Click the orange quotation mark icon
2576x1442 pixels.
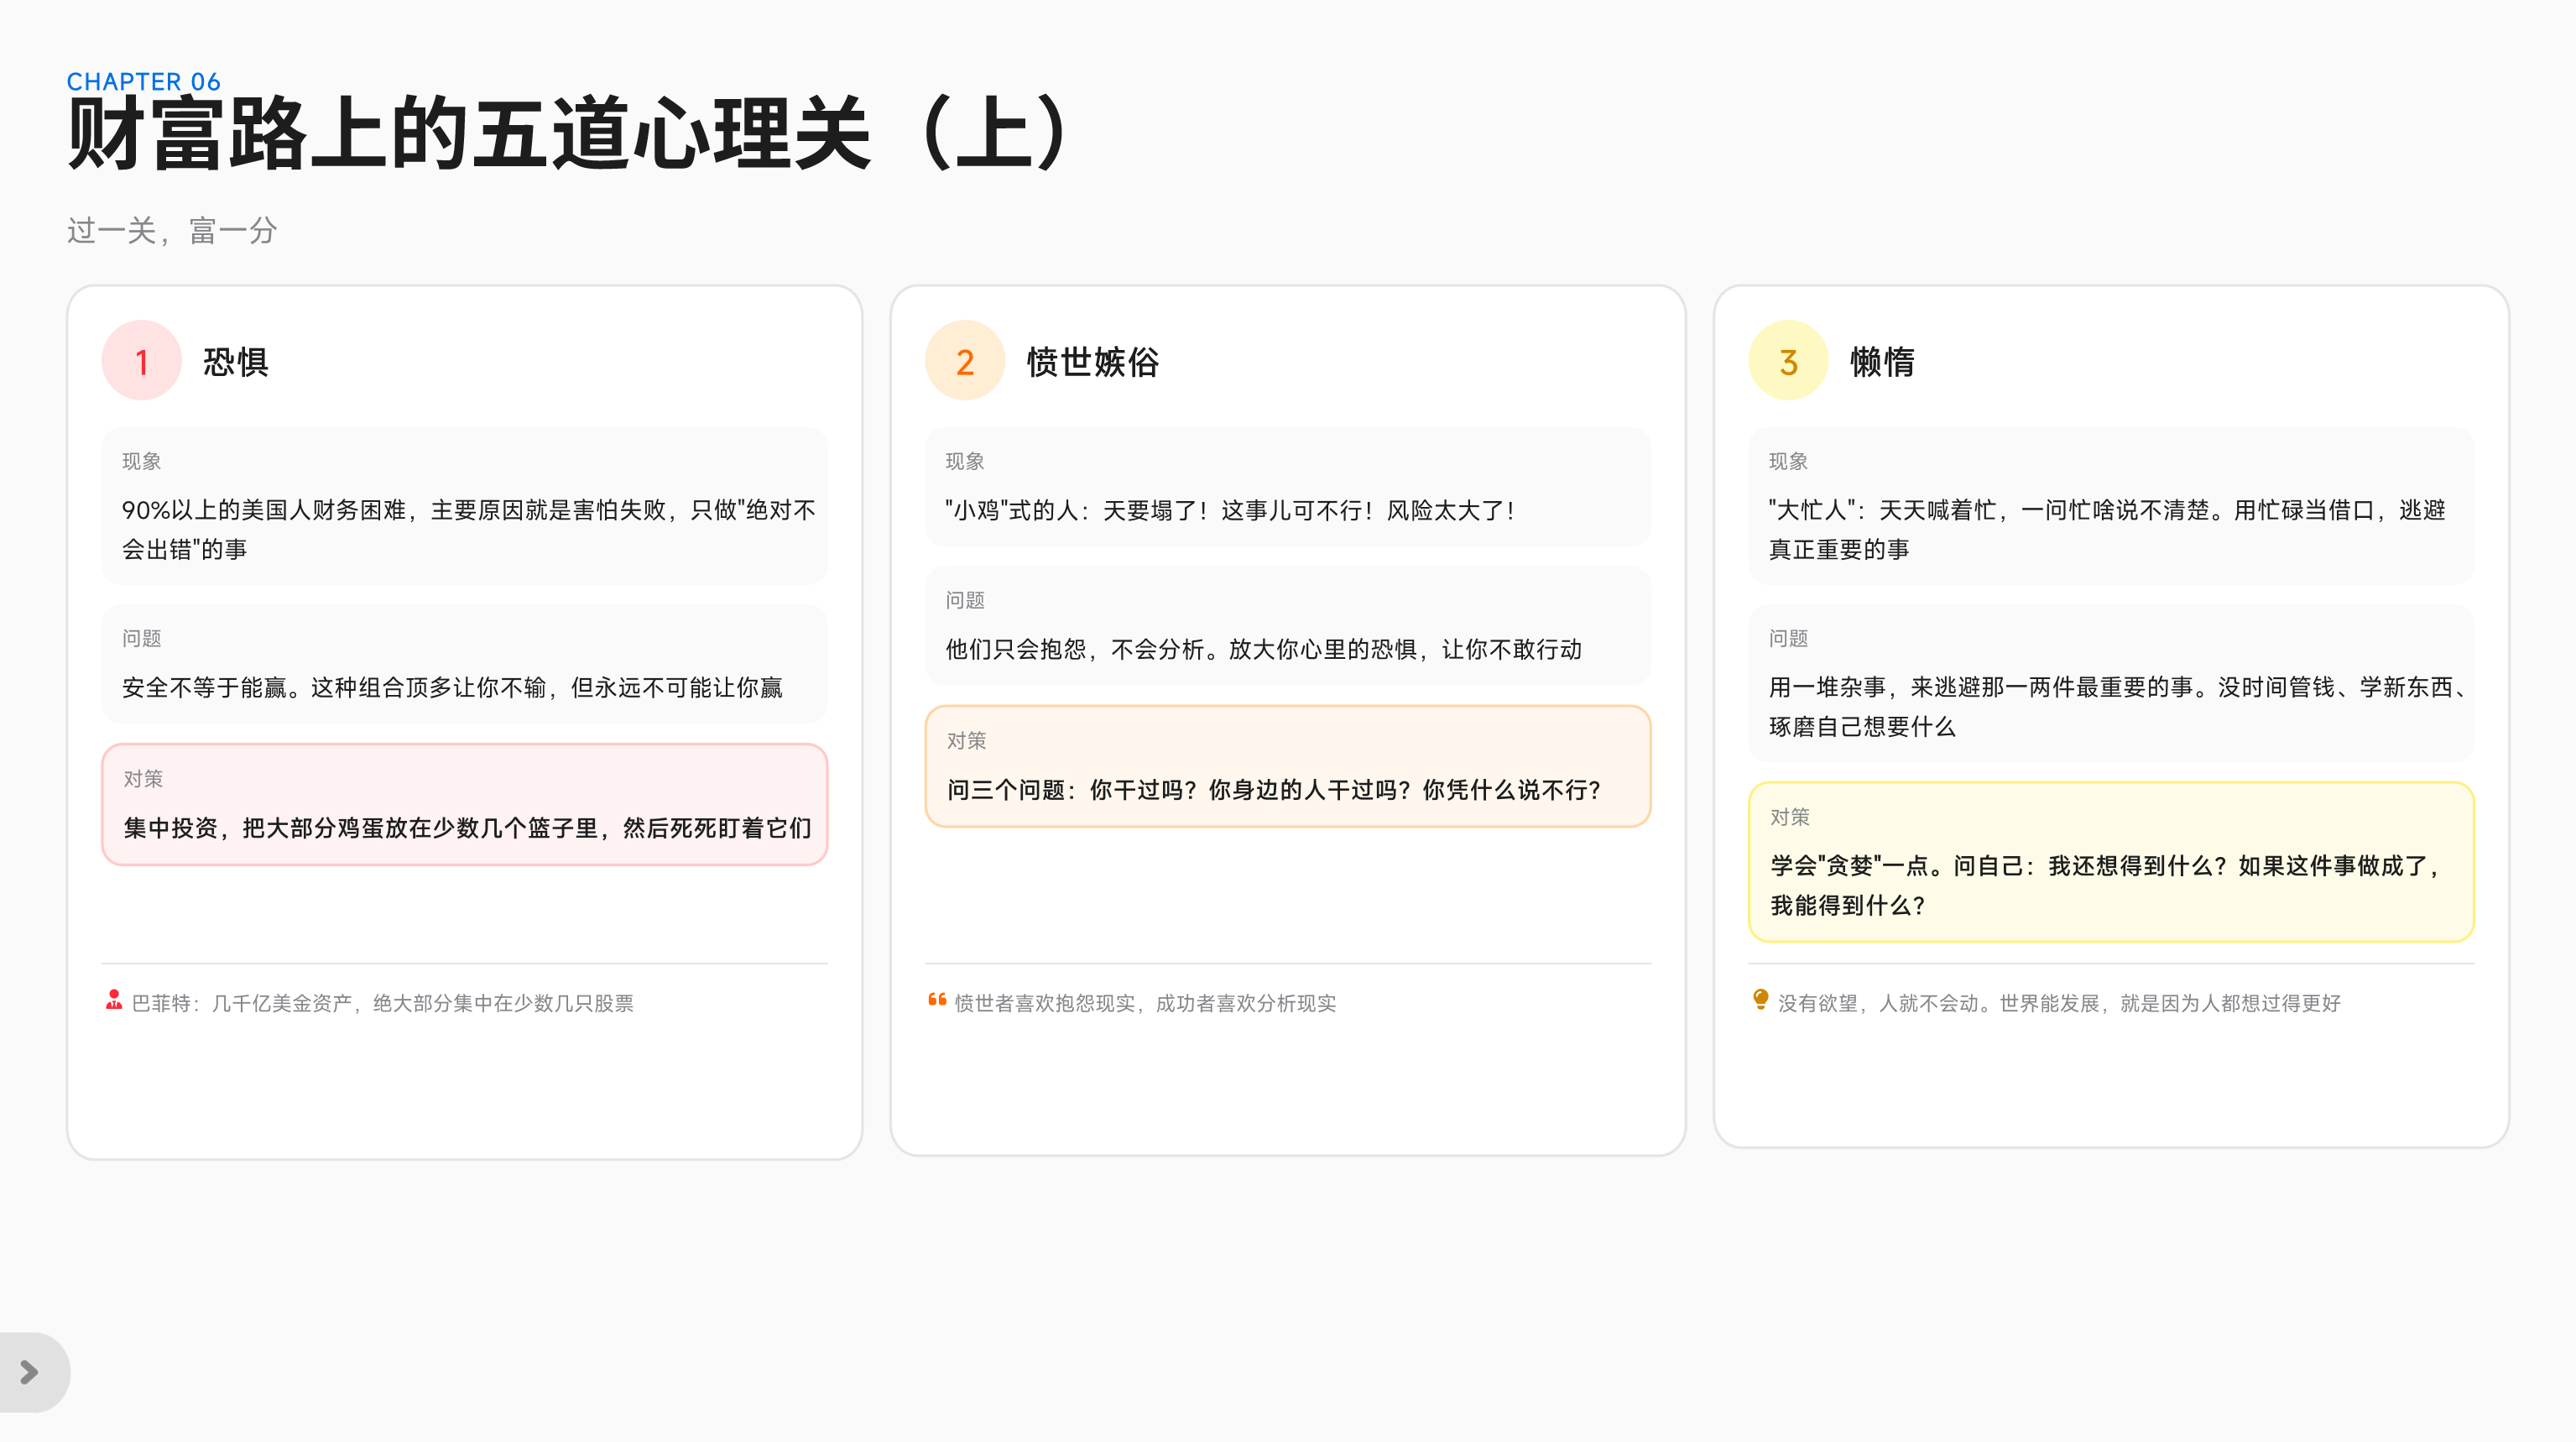[937, 1000]
